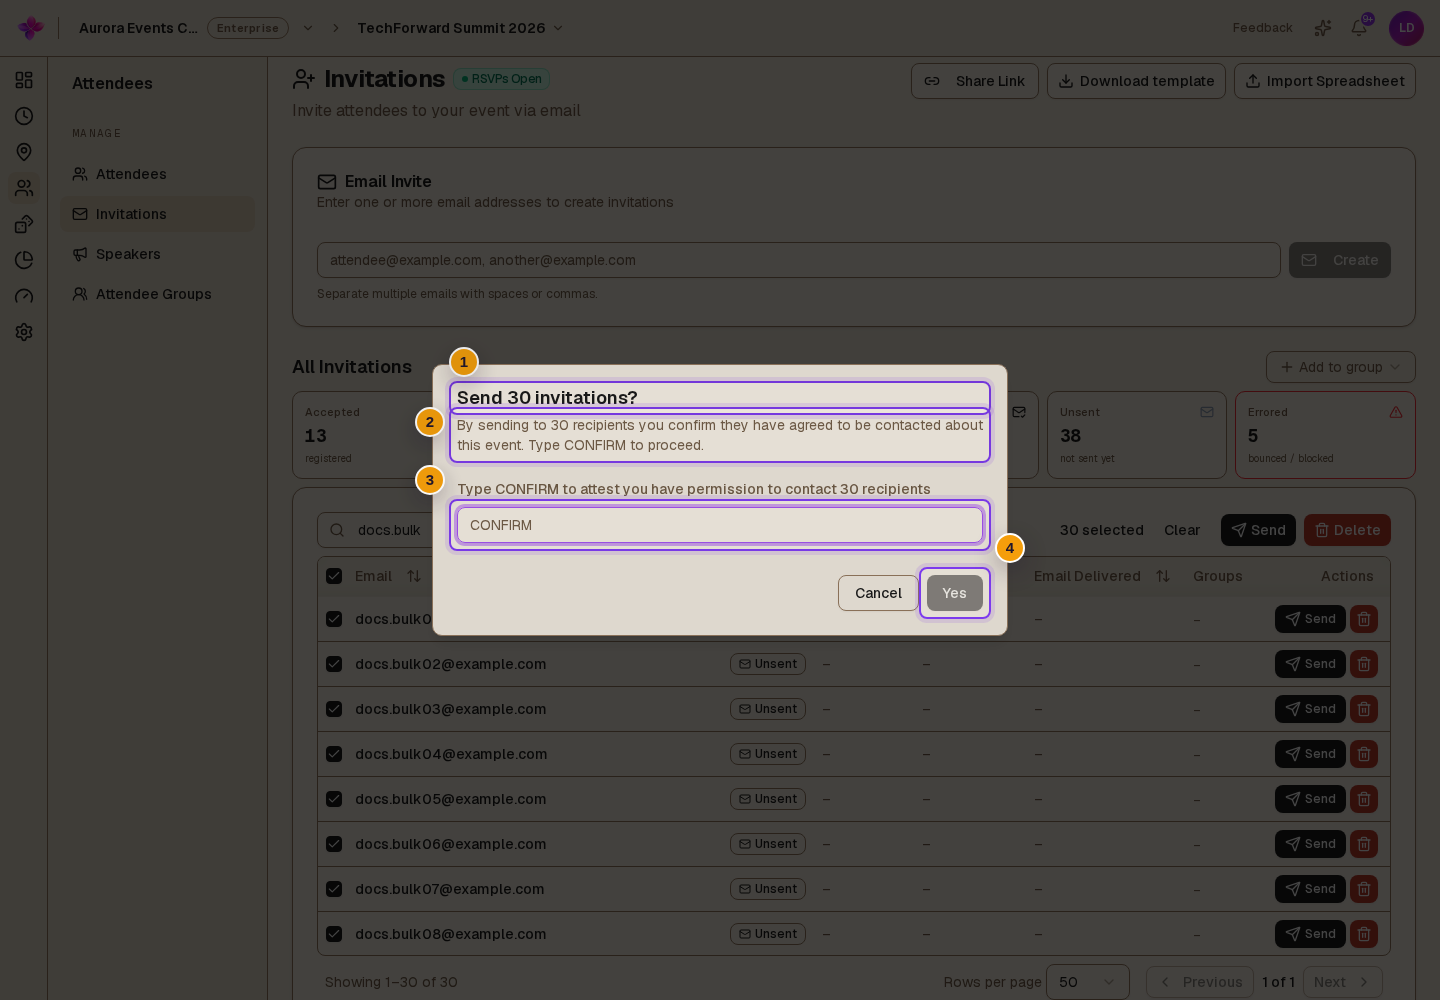Toggle the checkbox for docs.bulk04@example.com

point(334,754)
